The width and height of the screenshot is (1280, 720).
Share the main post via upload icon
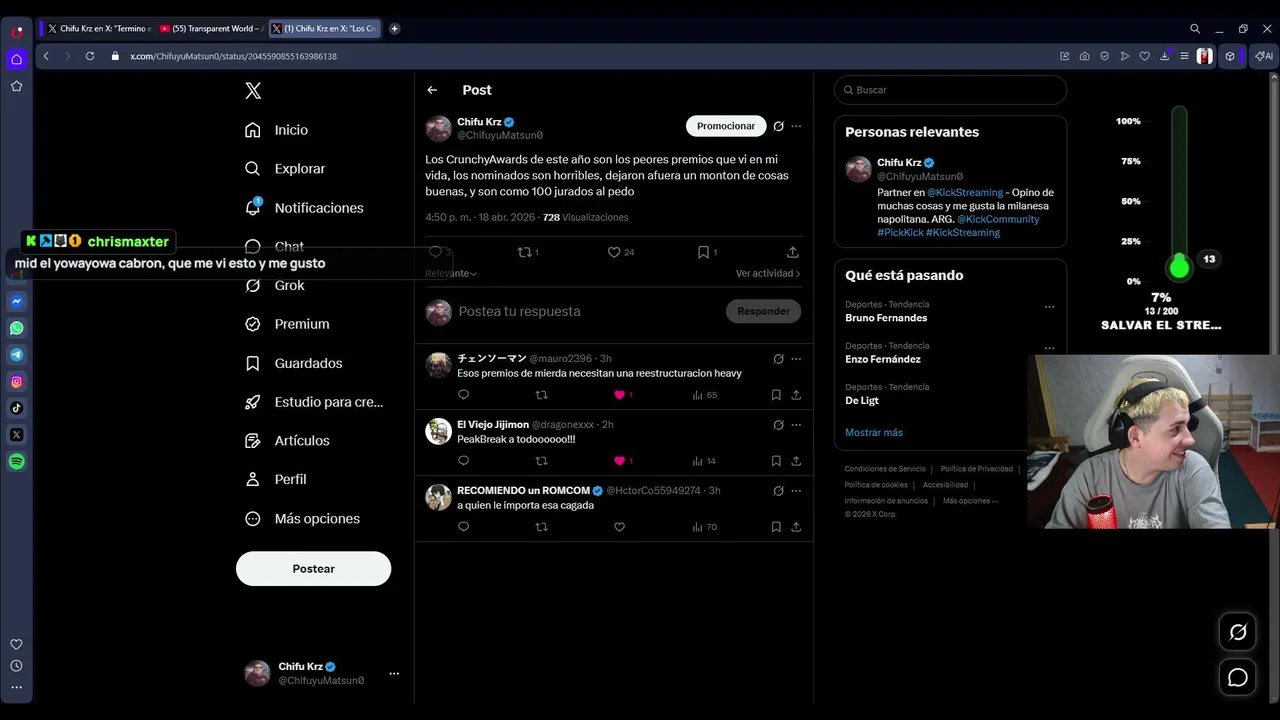[x=793, y=252]
